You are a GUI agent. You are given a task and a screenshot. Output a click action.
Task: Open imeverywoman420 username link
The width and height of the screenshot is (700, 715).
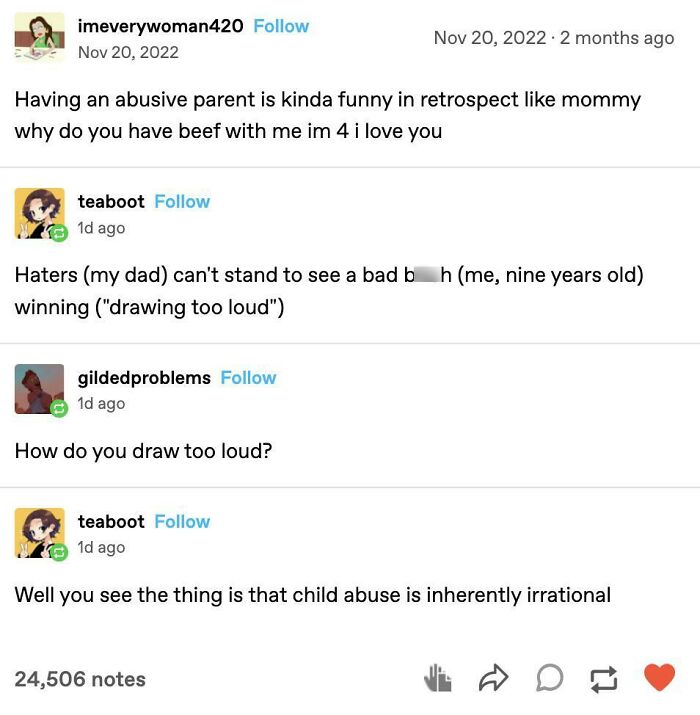(160, 26)
